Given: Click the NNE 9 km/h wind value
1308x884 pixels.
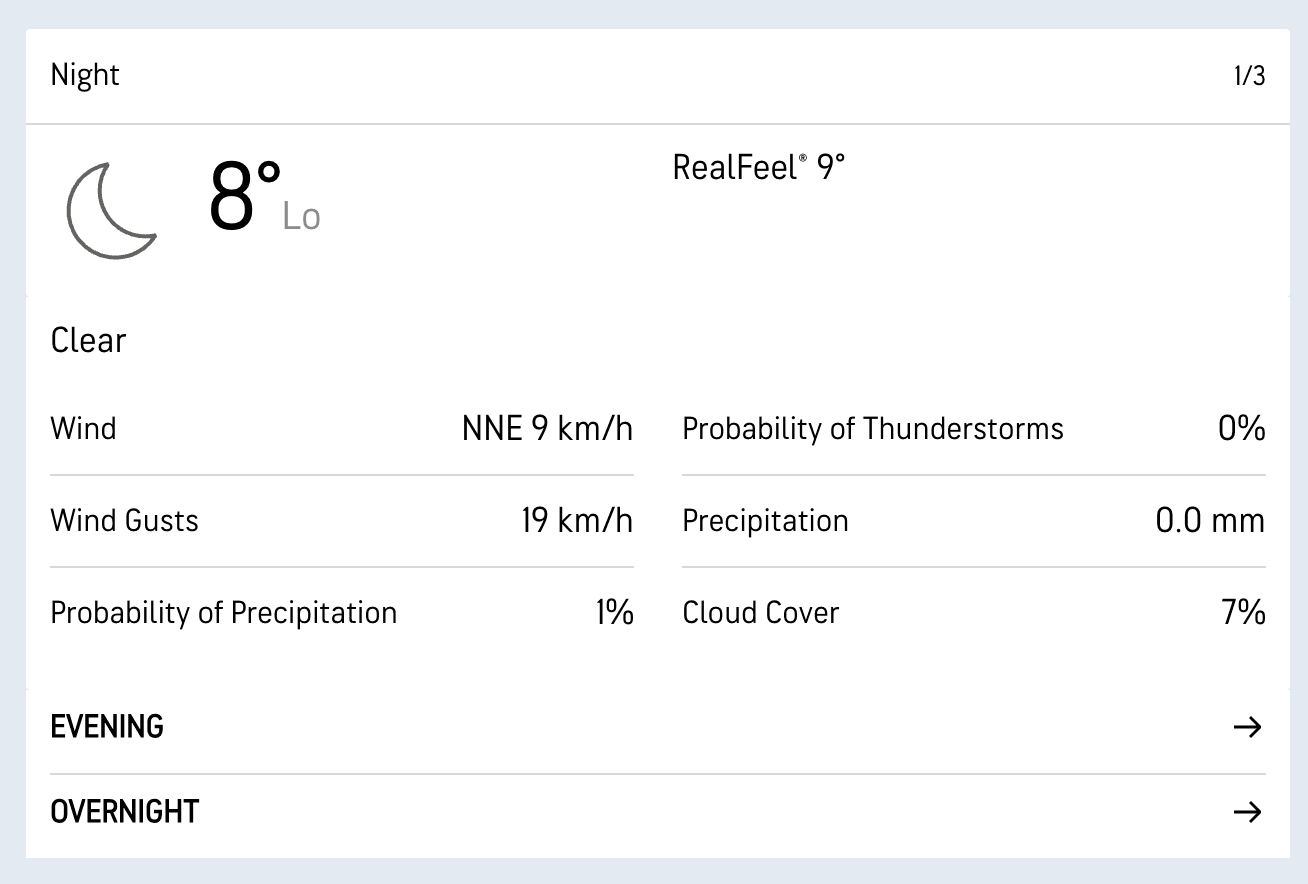Looking at the screenshot, I should tap(547, 429).
